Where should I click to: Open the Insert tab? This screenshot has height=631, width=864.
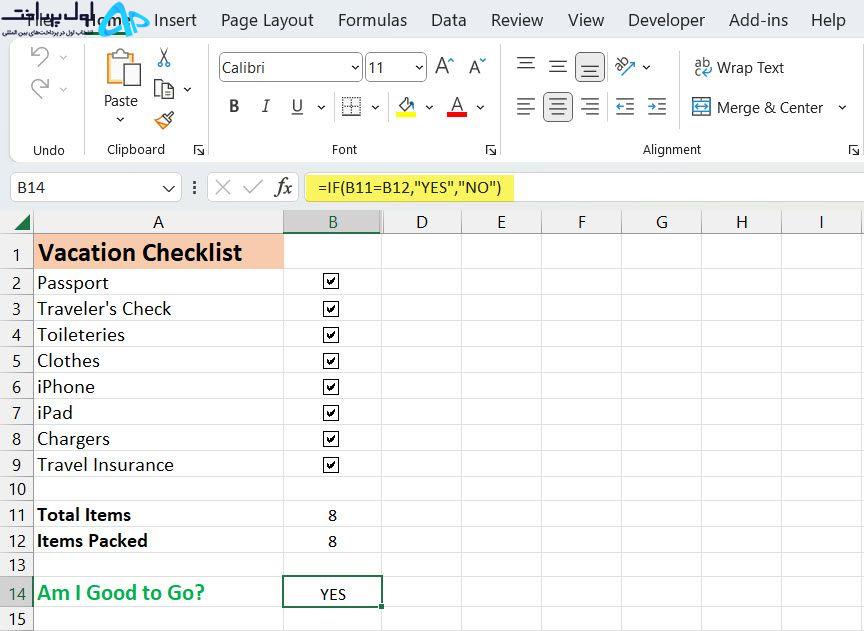[x=175, y=20]
